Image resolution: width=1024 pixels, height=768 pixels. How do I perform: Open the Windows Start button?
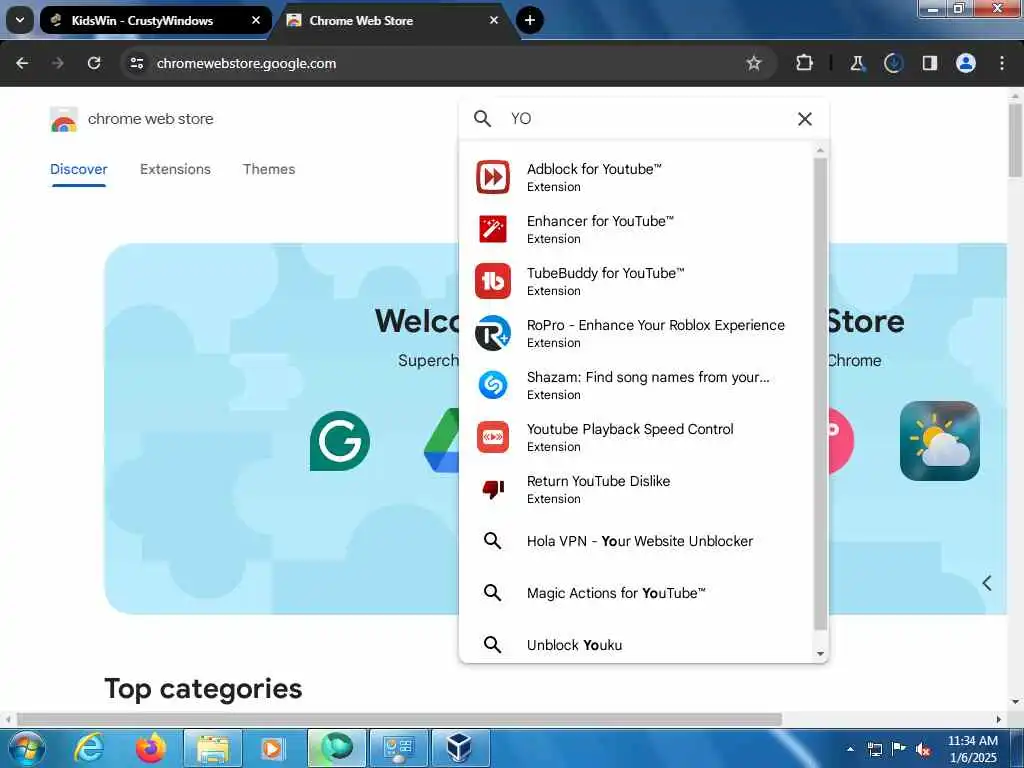27,748
